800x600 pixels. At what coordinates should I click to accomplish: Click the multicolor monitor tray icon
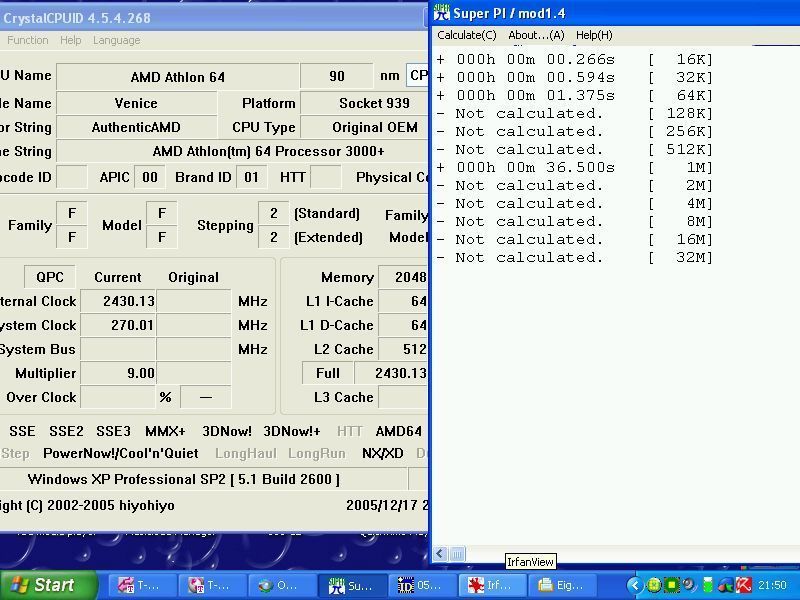pyautogui.click(x=725, y=586)
